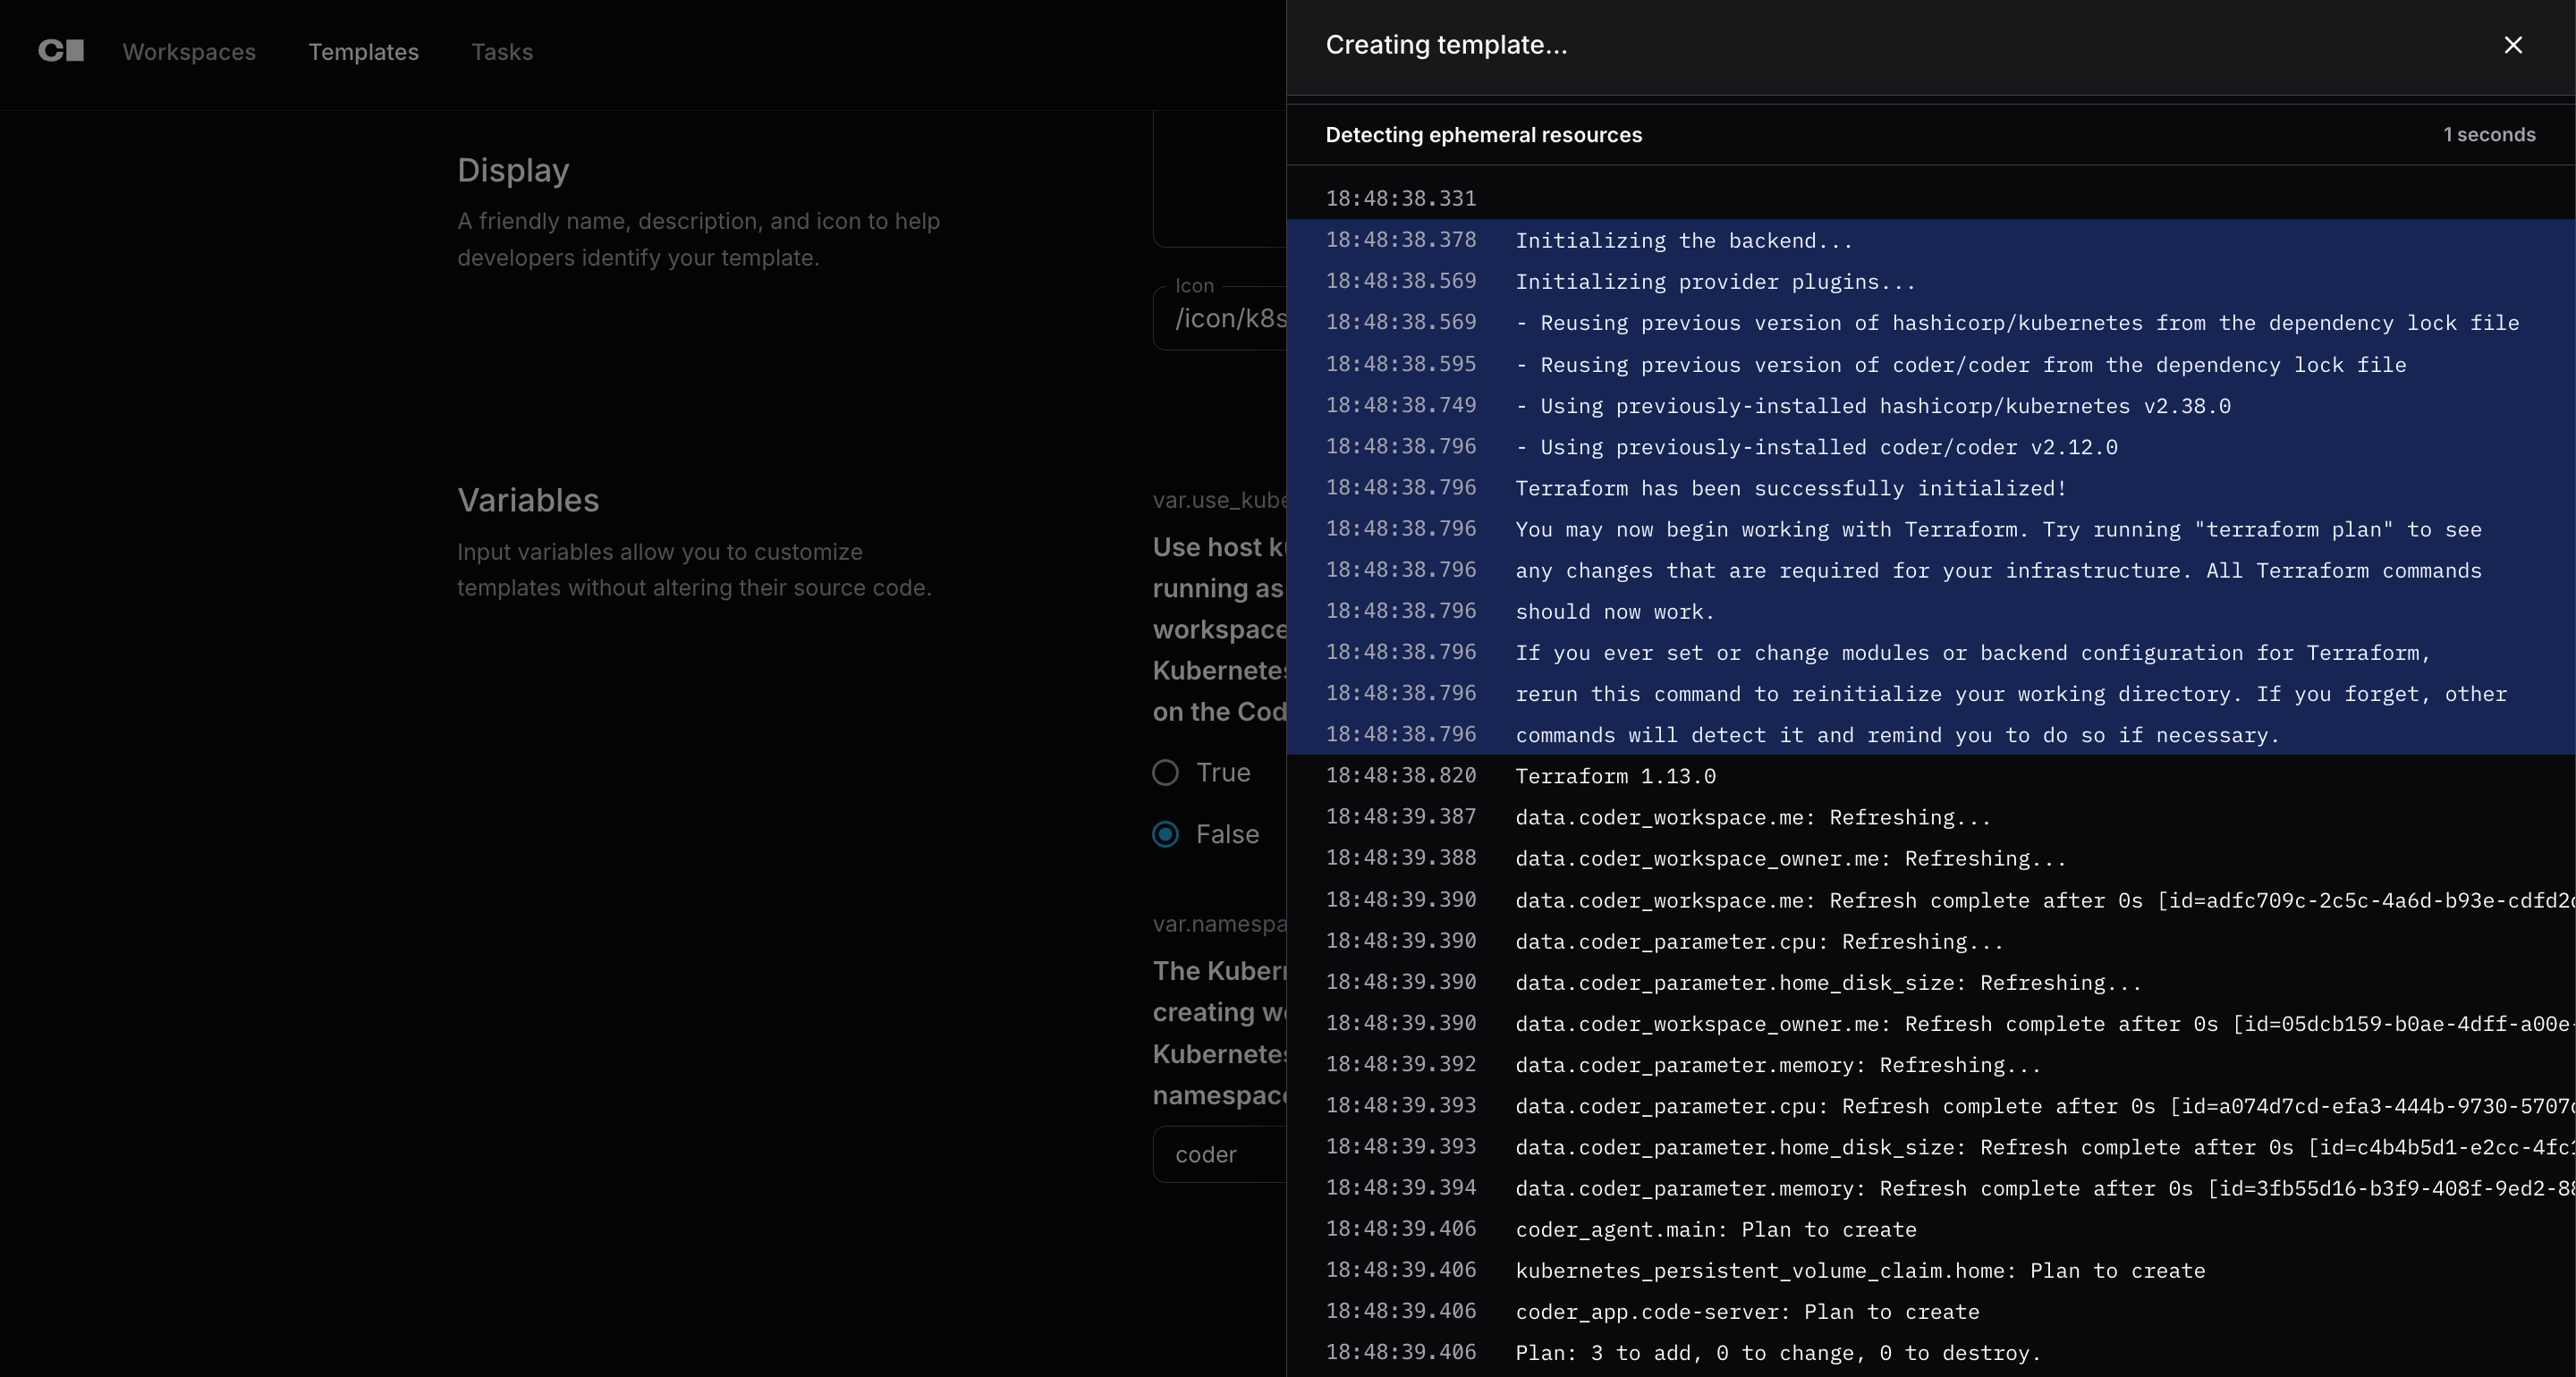Click the Display section heading

tap(513, 170)
